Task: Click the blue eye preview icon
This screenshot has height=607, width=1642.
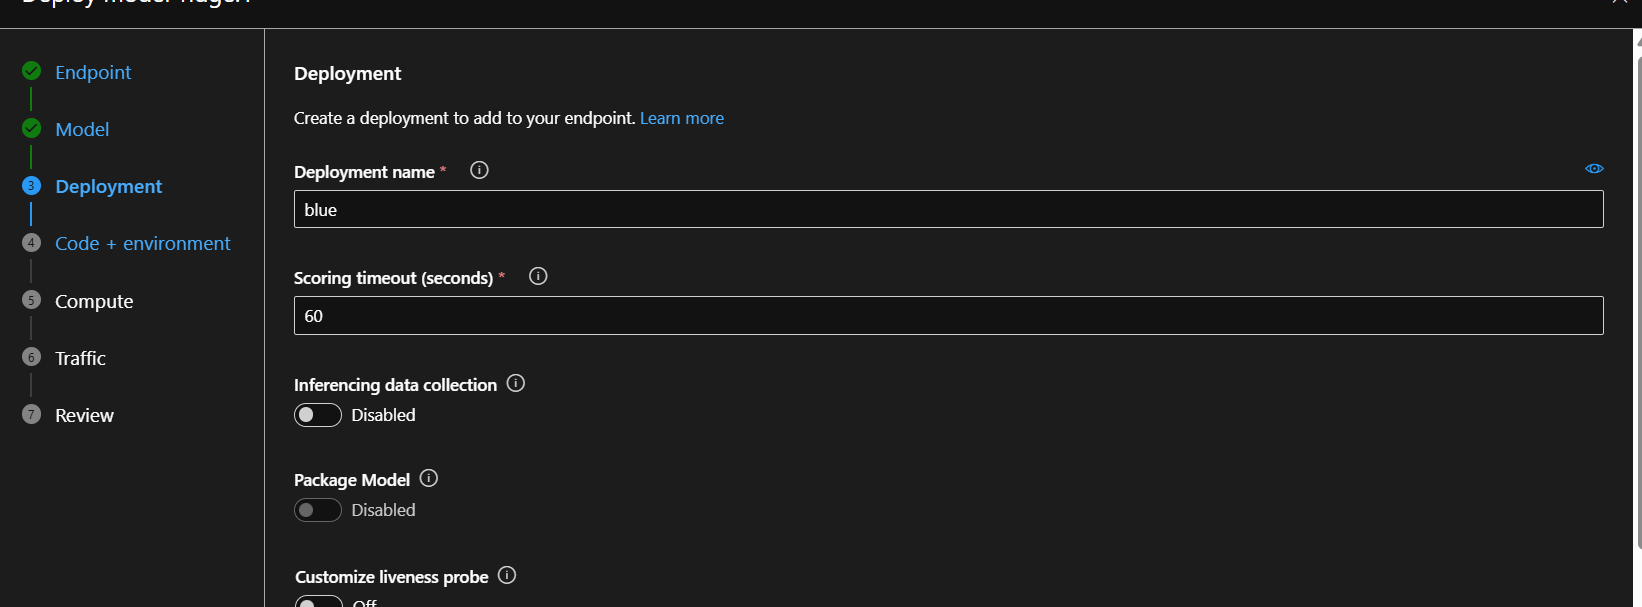Action: click(x=1594, y=169)
